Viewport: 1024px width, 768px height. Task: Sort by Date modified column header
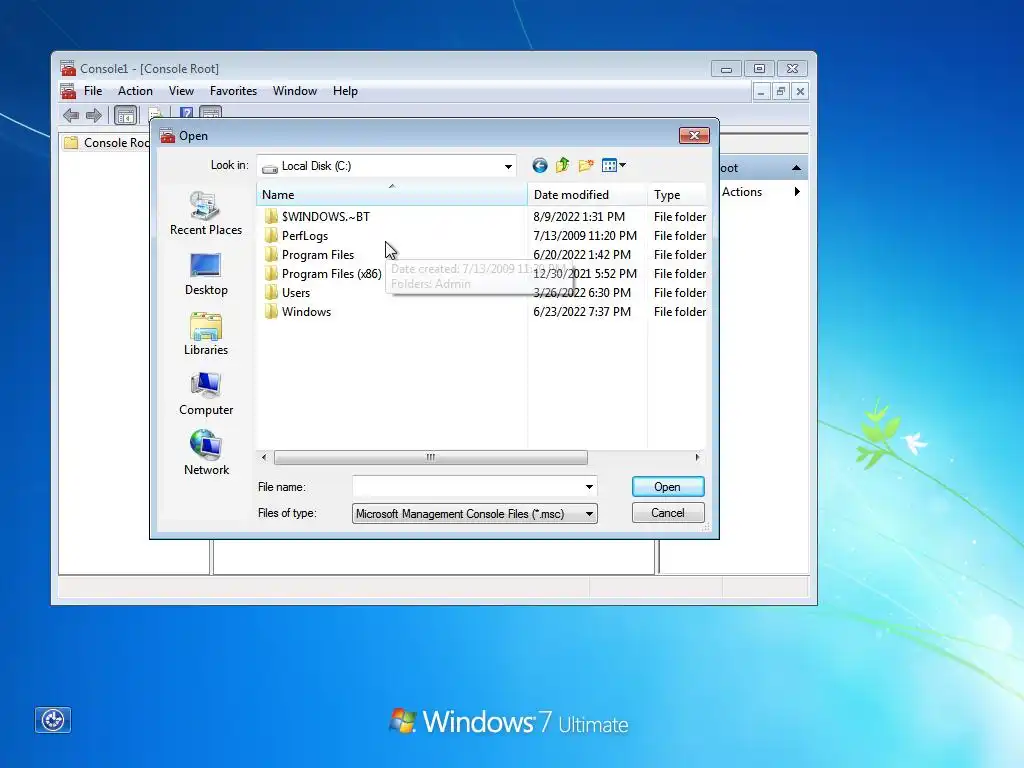coord(587,195)
